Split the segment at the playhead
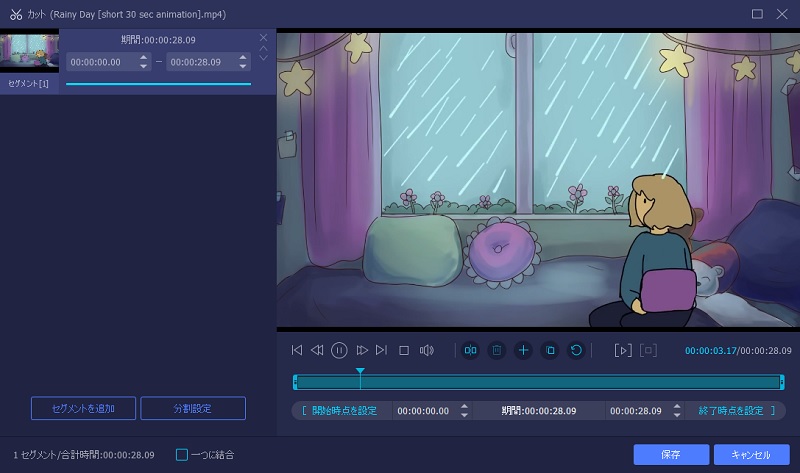Screen dimensions: 800x473 [x=470, y=350]
